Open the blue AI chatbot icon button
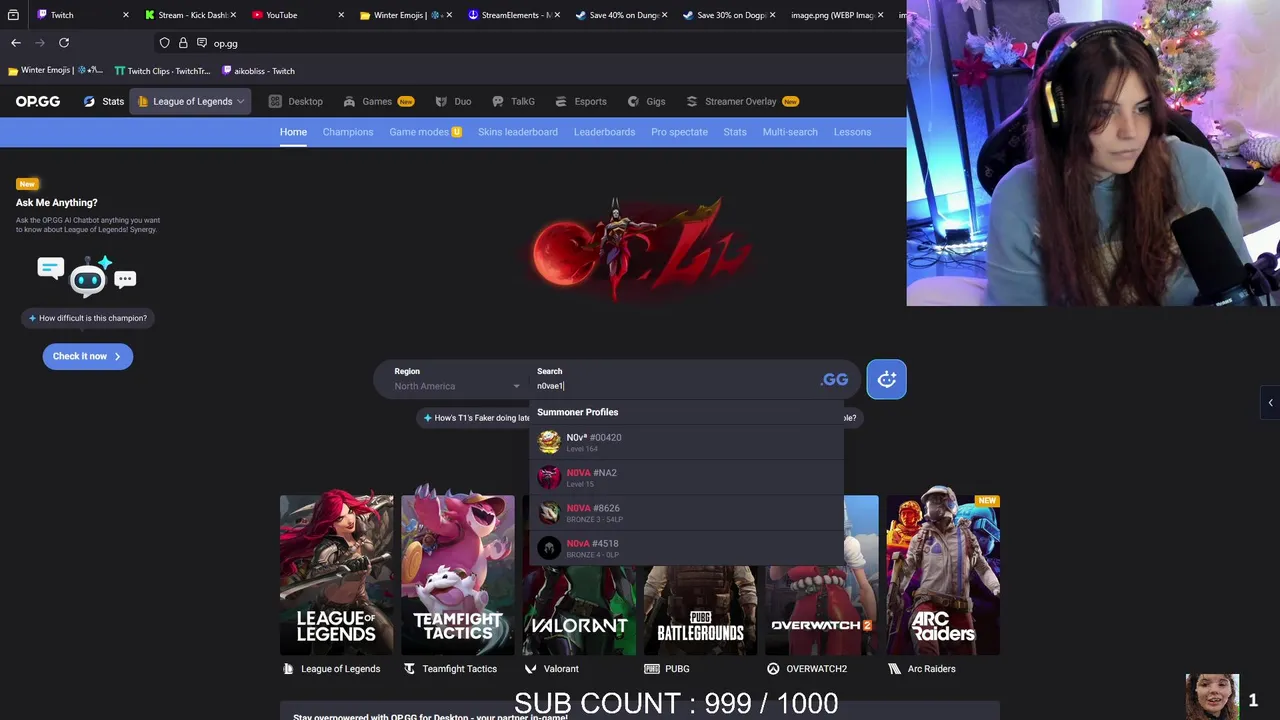The image size is (1280, 720). pyautogui.click(x=886, y=379)
